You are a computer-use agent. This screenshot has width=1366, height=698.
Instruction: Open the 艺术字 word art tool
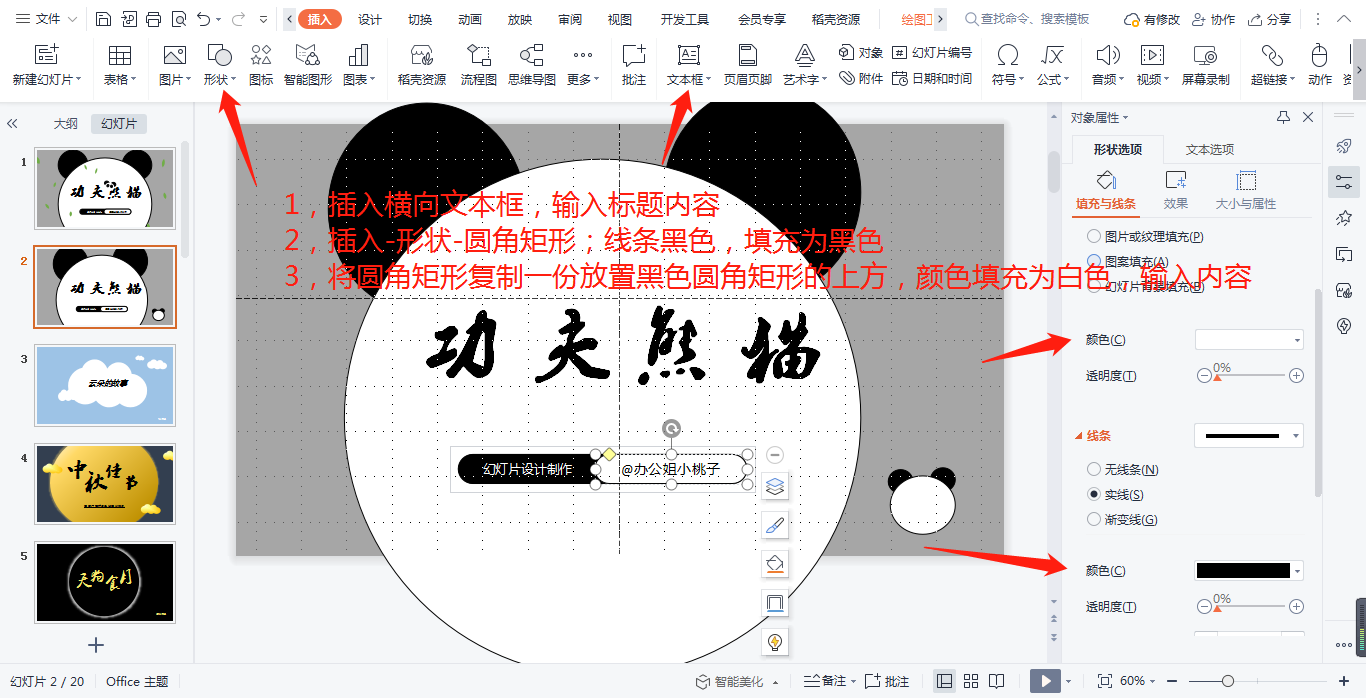point(804,66)
